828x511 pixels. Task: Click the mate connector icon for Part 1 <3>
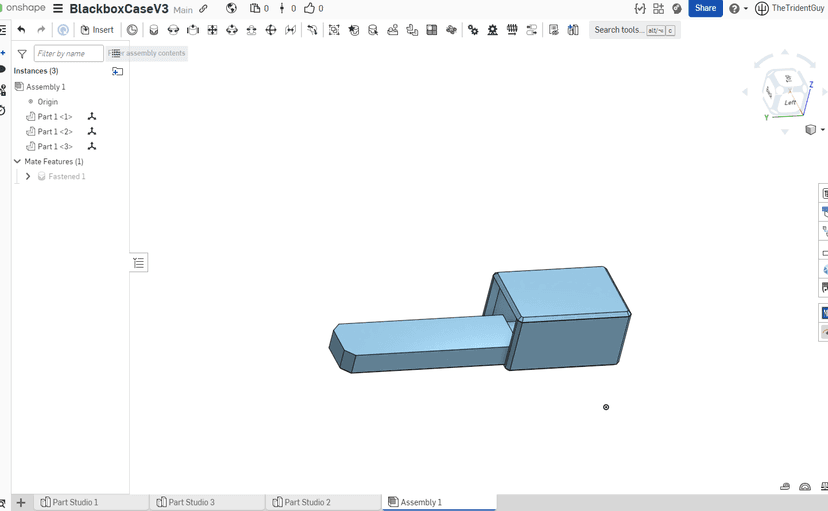(x=92, y=147)
